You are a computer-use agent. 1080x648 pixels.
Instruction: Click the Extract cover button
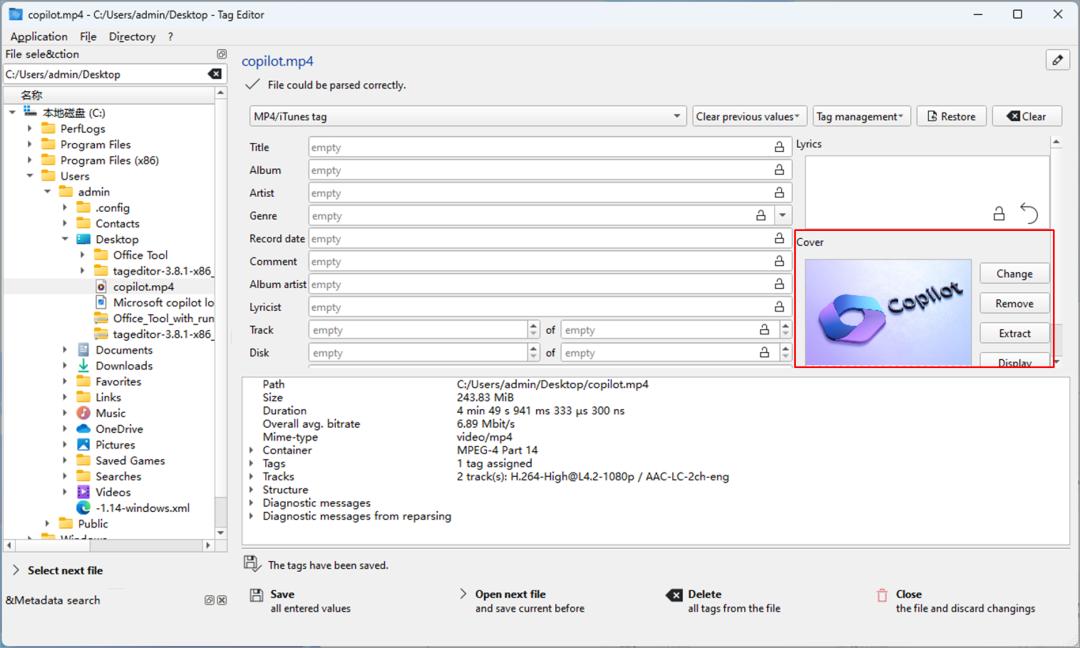click(x=1014, y=334)
